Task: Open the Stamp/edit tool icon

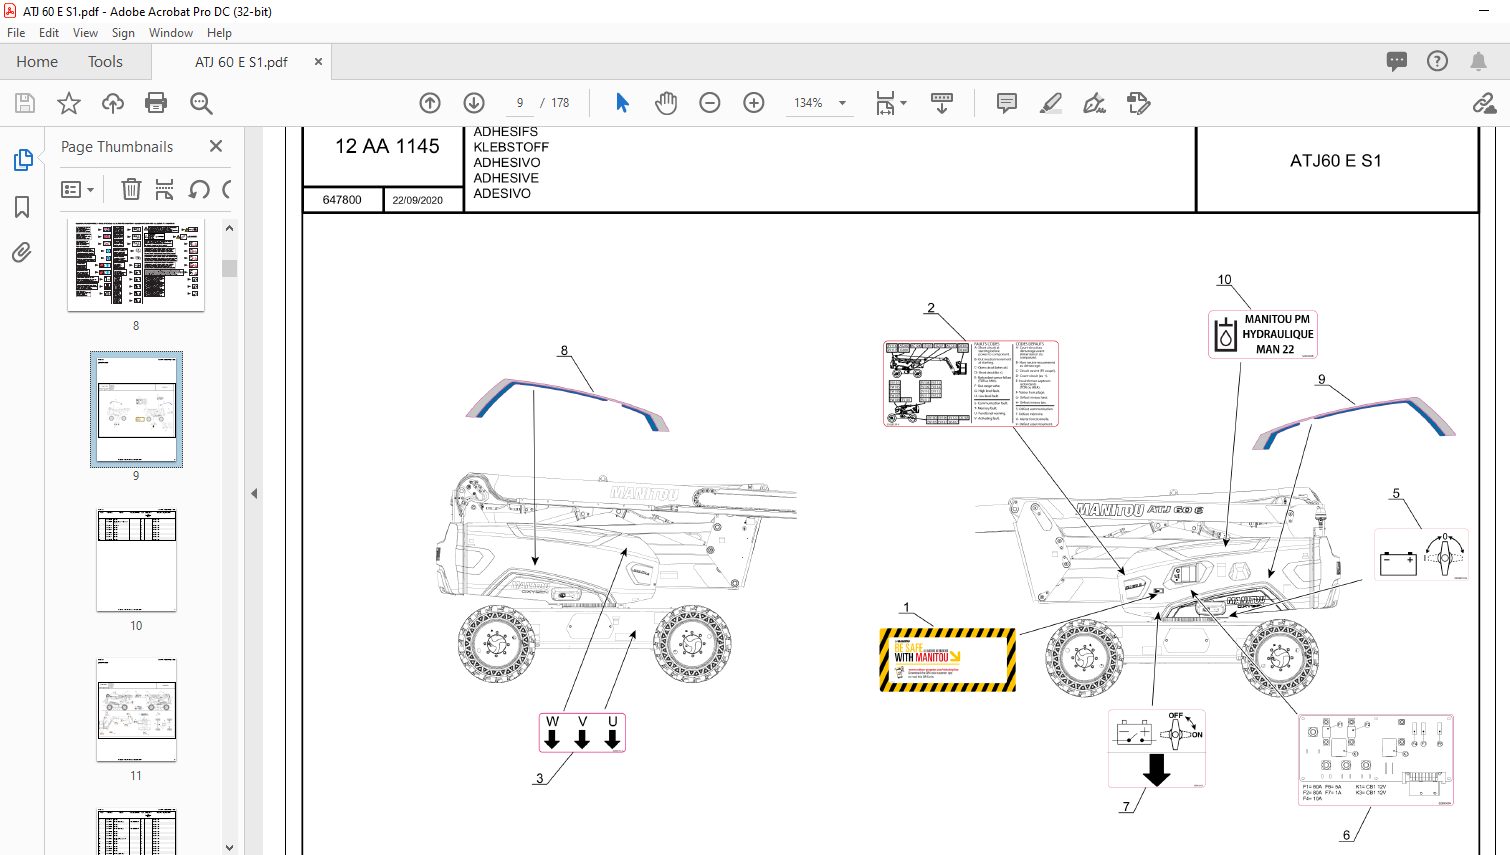Action: pos(1138,103)
